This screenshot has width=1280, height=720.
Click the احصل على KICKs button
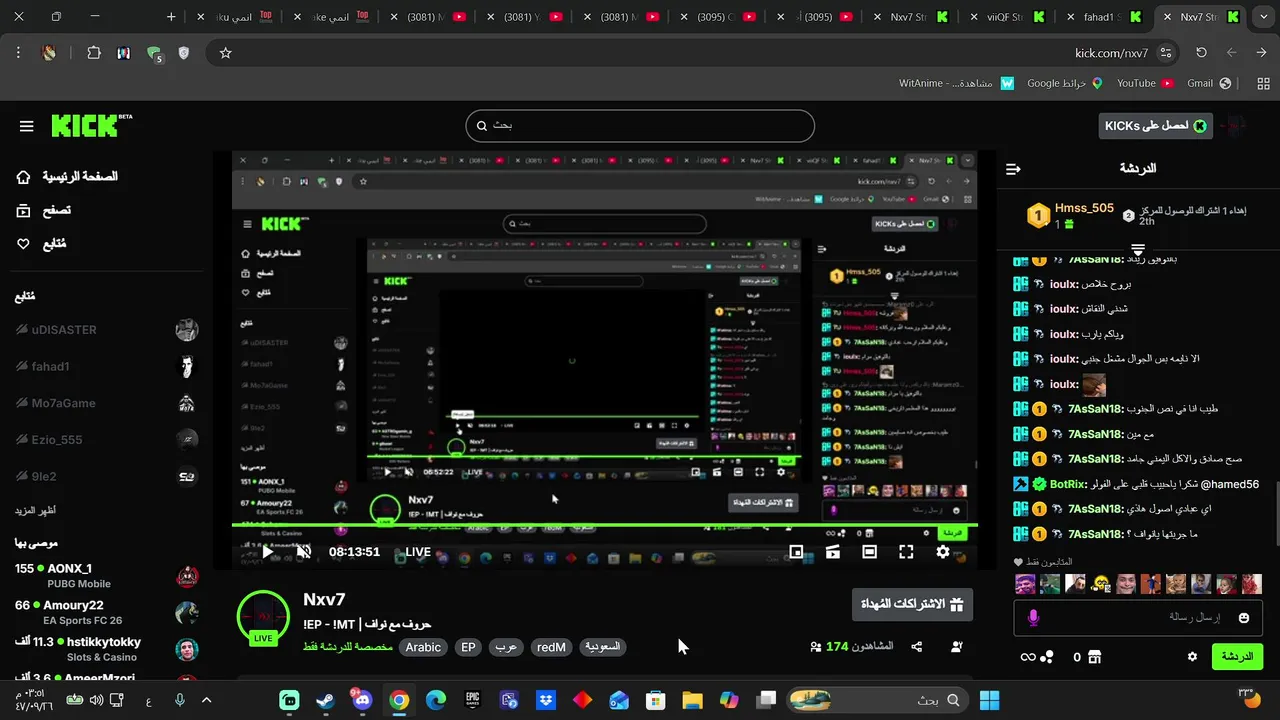pos(1155,126)
